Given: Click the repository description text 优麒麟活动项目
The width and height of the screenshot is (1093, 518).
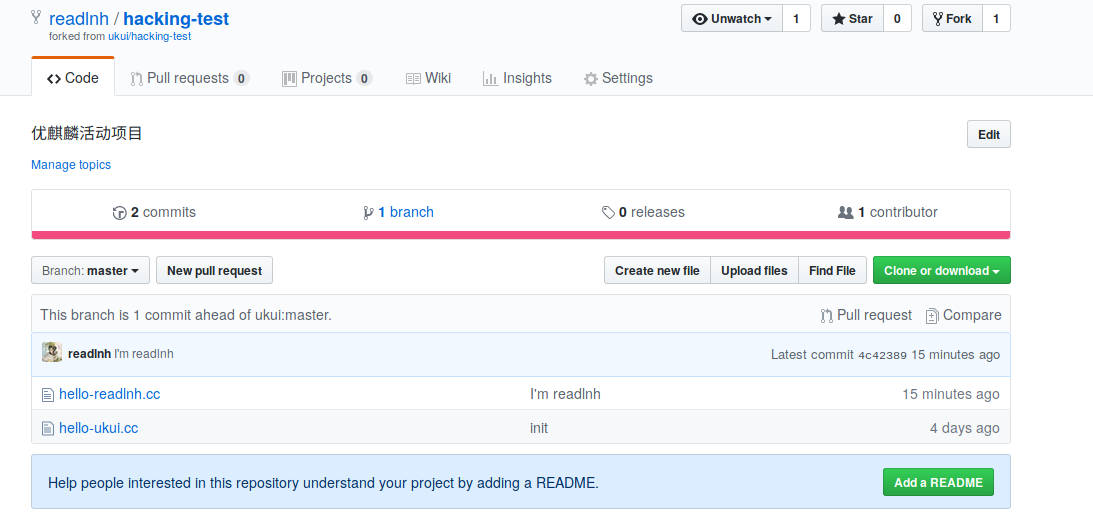Looking at the screenshot, I should coord(87,133).
